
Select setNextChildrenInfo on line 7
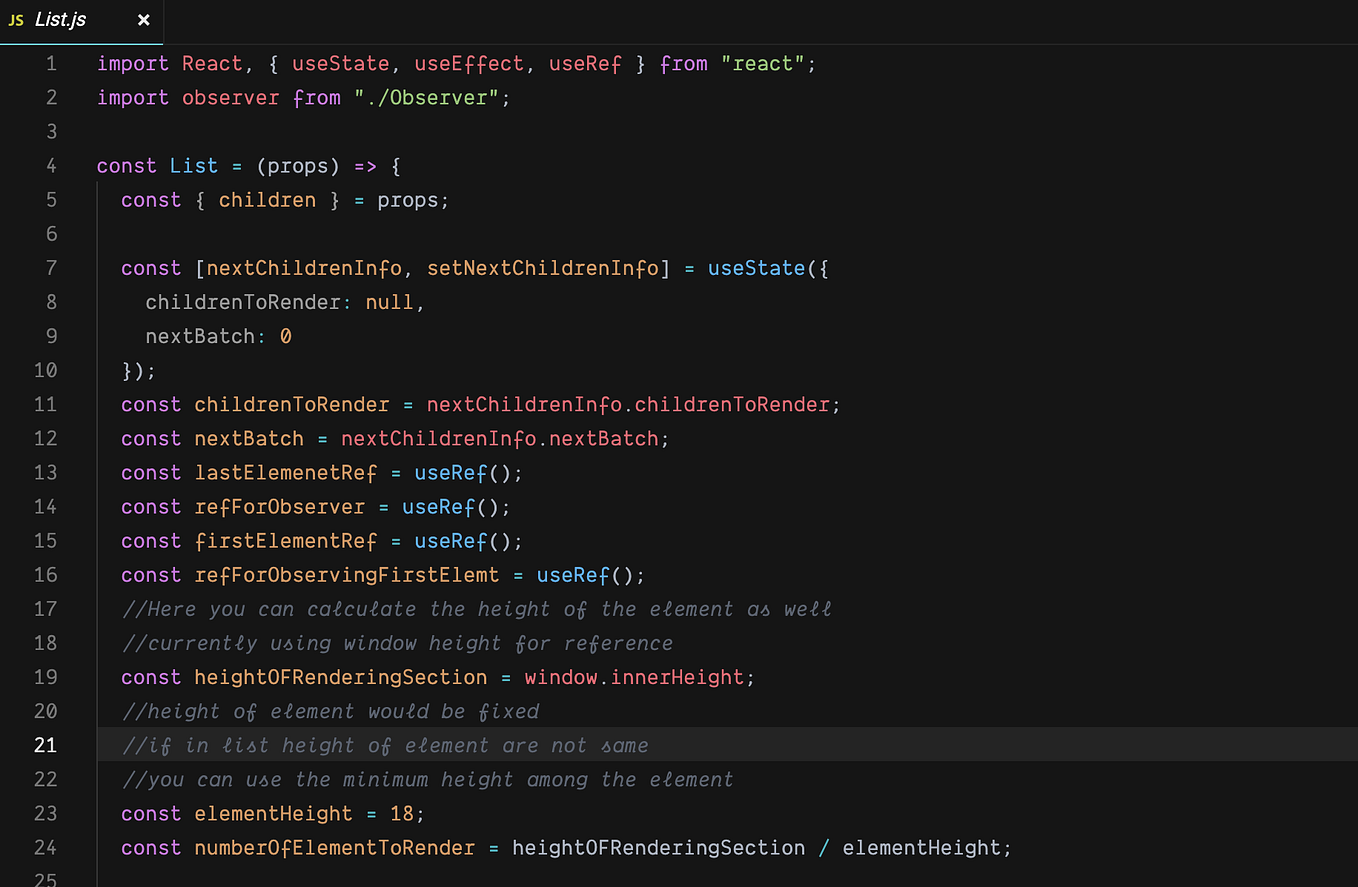(545, 268)
